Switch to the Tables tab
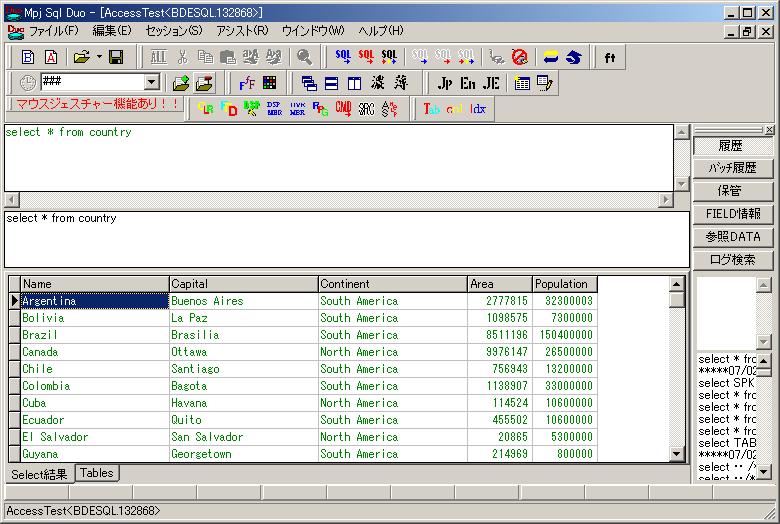This screenshot has height=524, width=780. [97, 473]
